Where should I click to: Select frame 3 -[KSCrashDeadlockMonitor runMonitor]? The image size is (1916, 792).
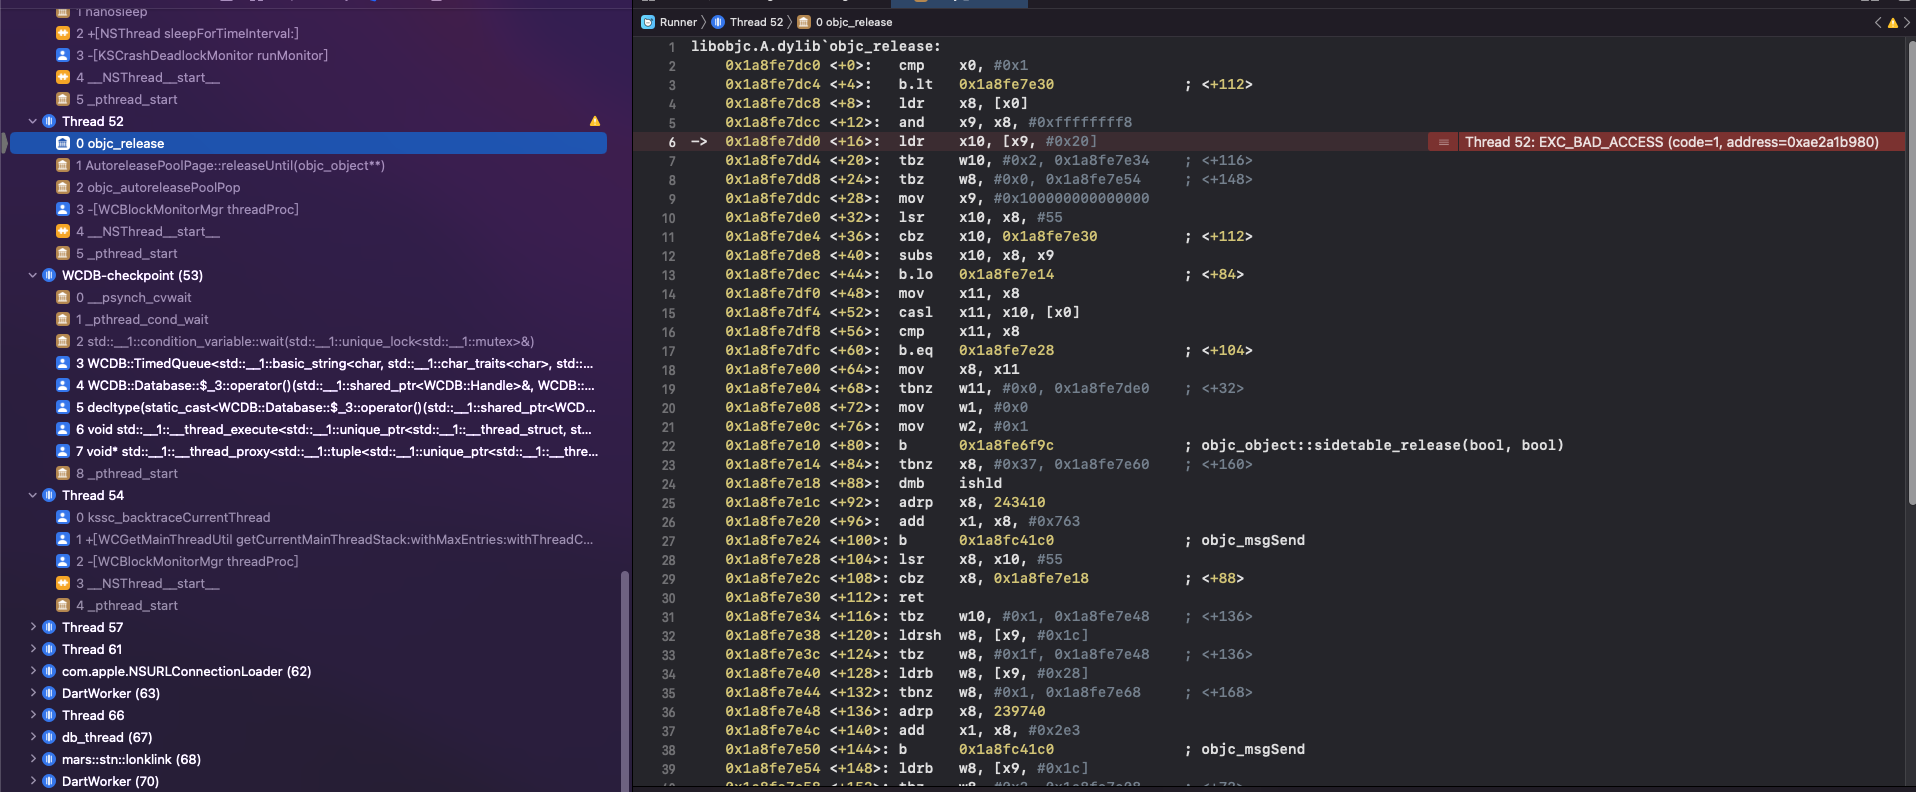point(202,55)
